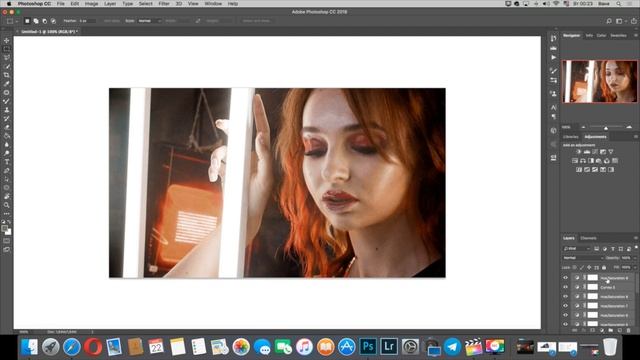Open Telegram from the Dock
This screenshot has width=640, height=360.
pos(452,347)
